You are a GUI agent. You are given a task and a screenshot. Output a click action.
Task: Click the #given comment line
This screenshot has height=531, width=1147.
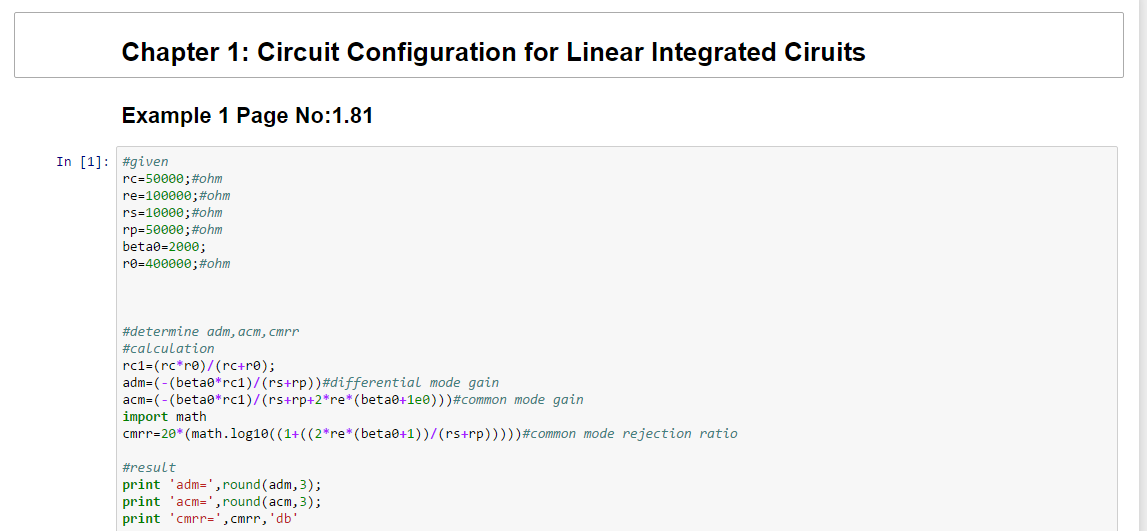[145, 162]
